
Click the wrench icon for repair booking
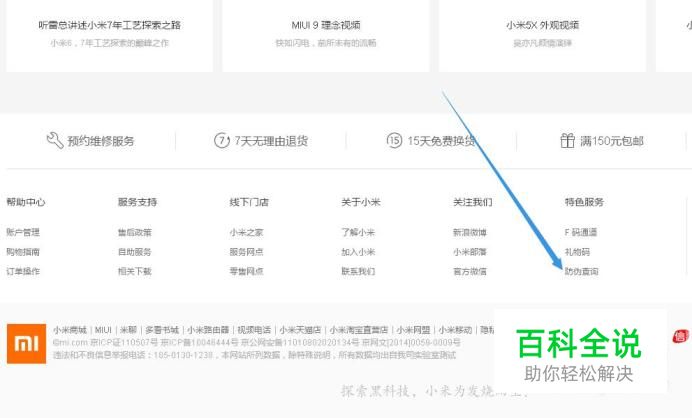coord(55,140)
